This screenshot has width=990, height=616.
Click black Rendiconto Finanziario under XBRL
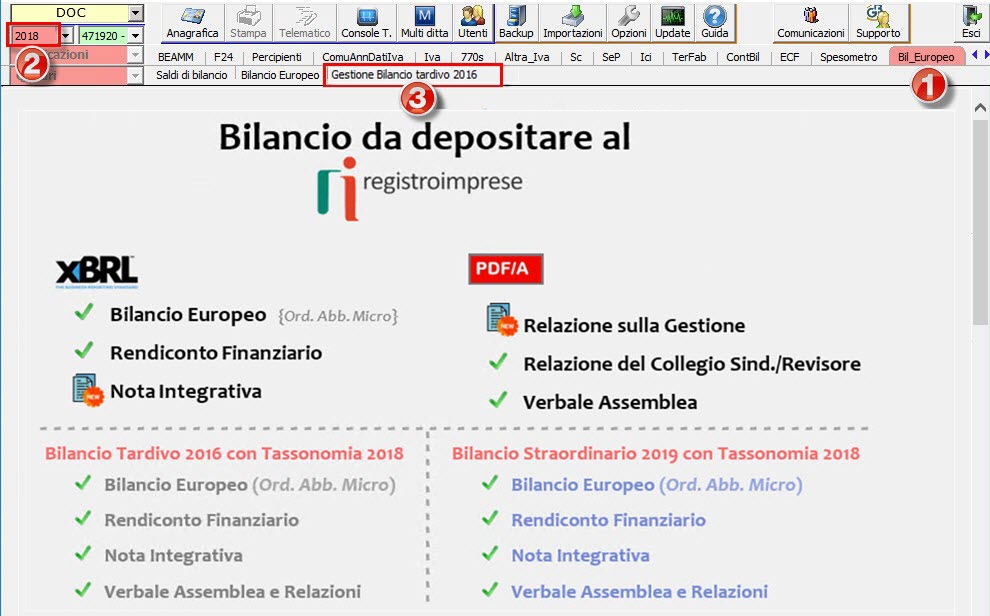(216, 353)
